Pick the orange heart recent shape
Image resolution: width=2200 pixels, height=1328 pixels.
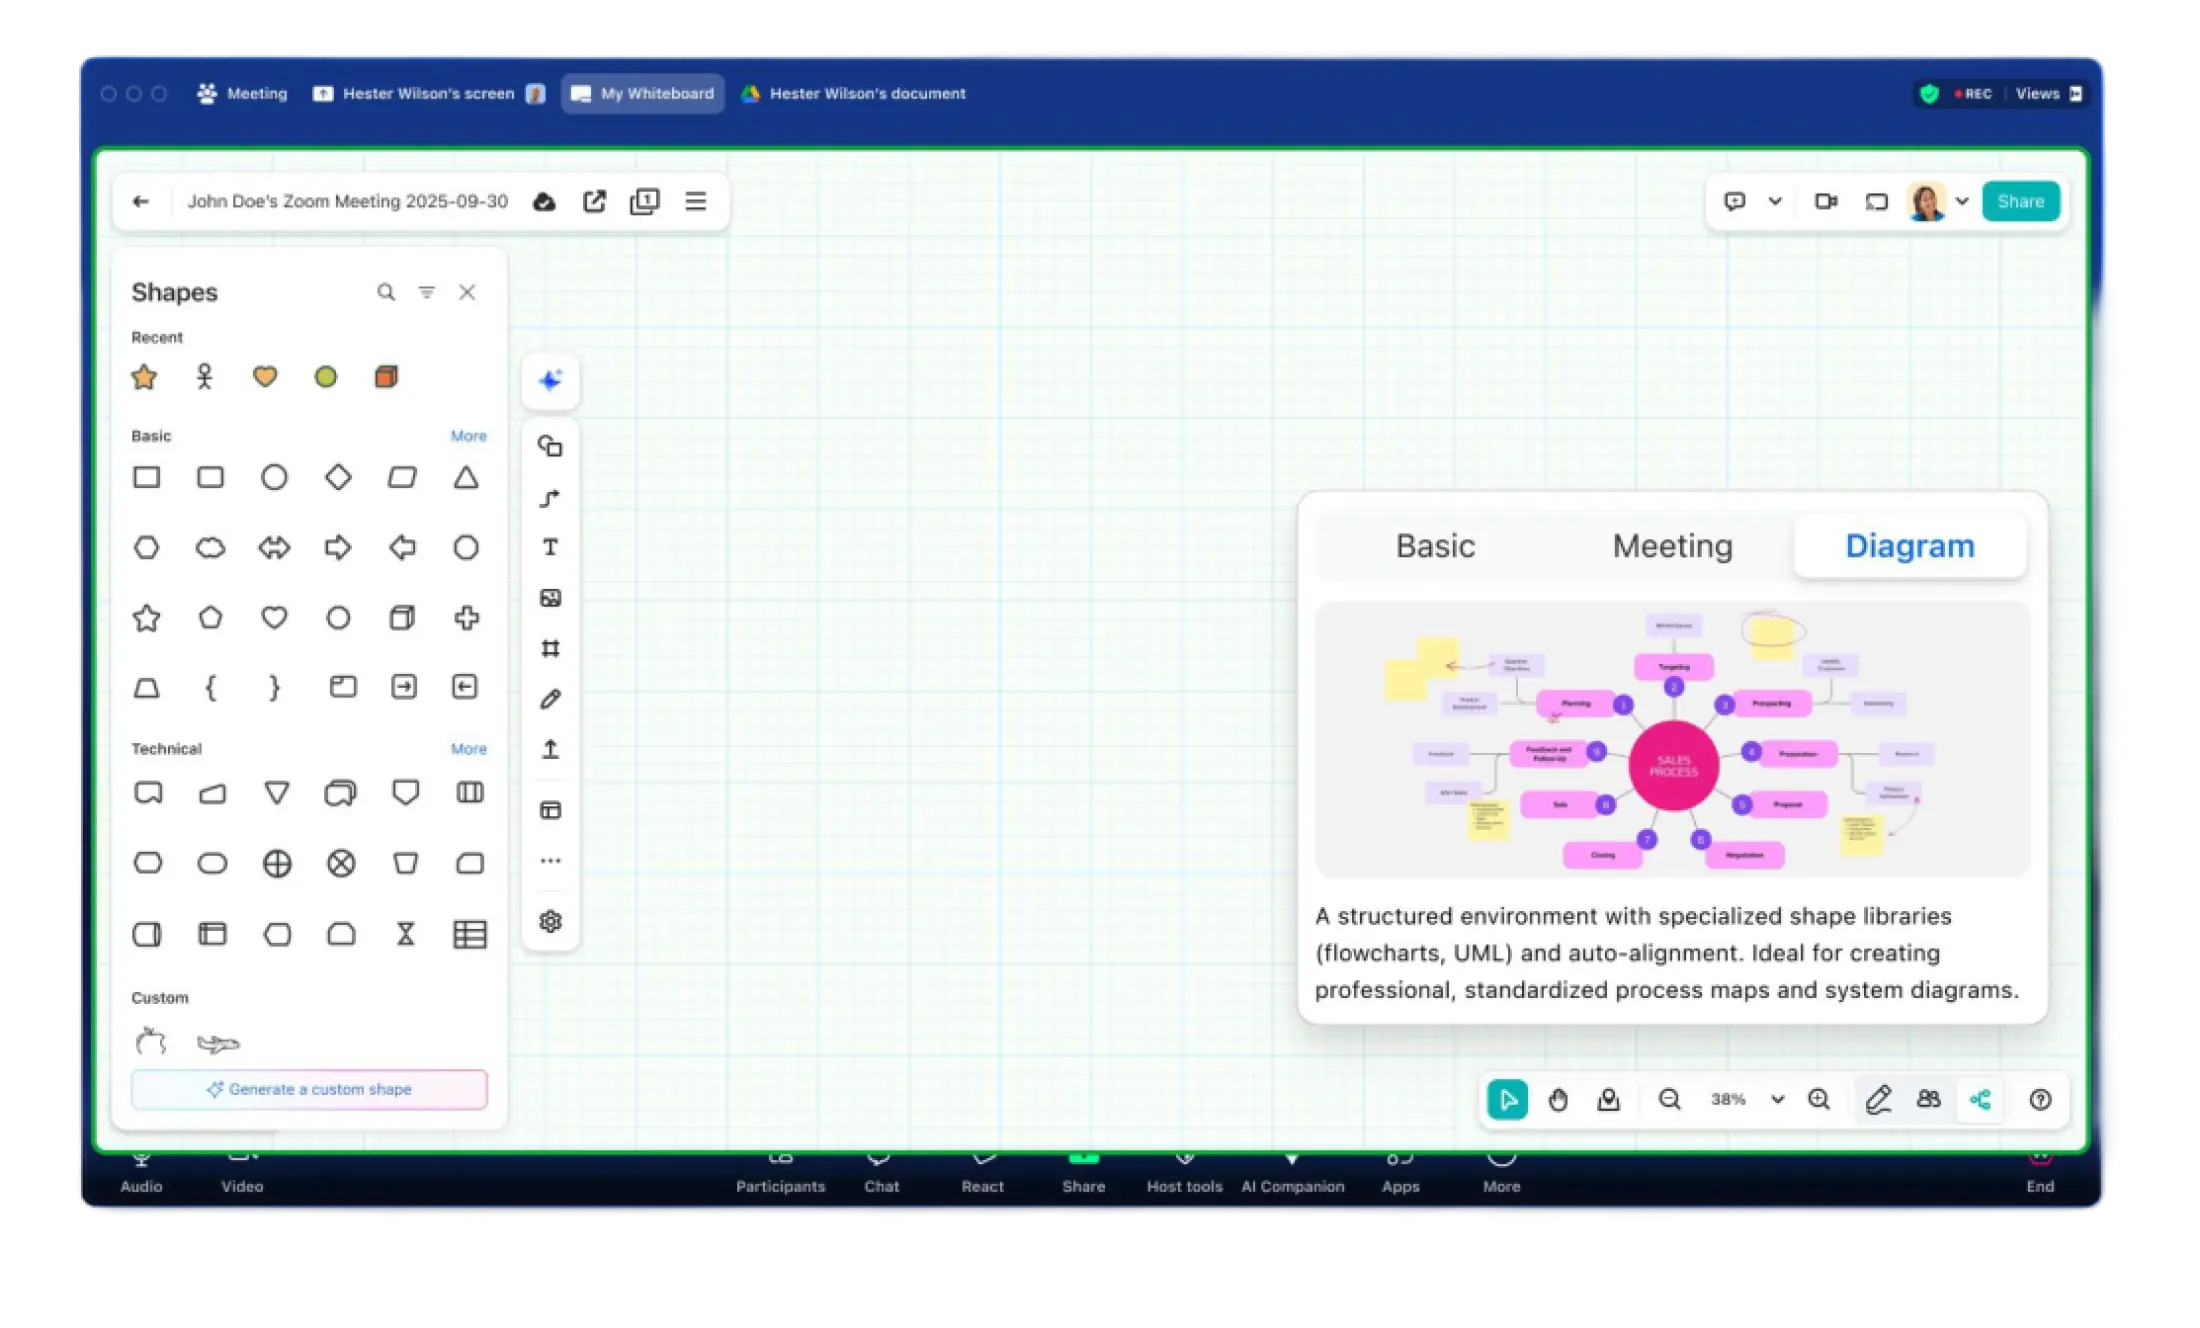point(265,377)
